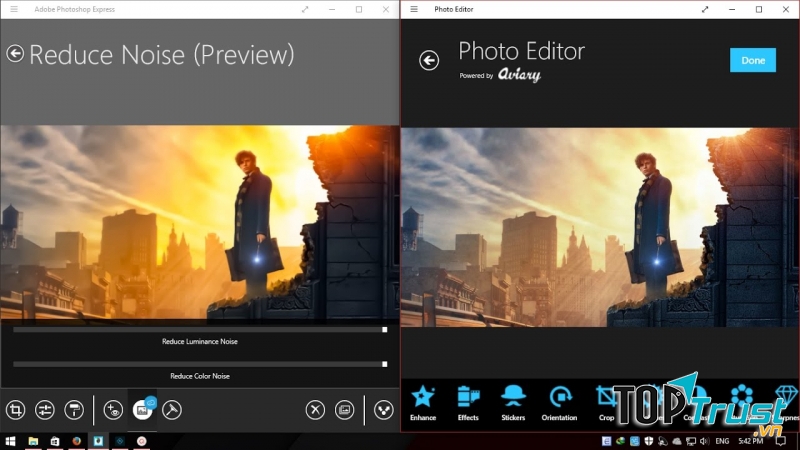Open the image gallery compare icon

(x=345, y=410)
